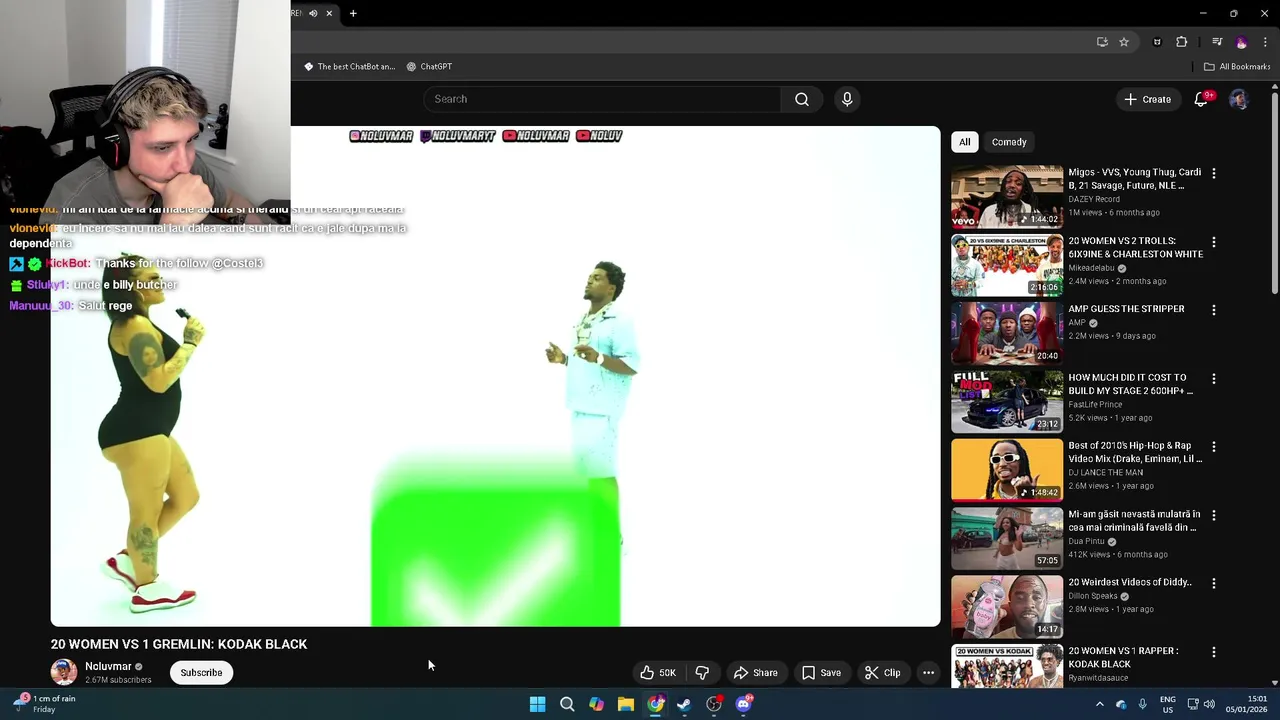Like the video with thumbs up
1280x720 pixels.
coord(658,673)
